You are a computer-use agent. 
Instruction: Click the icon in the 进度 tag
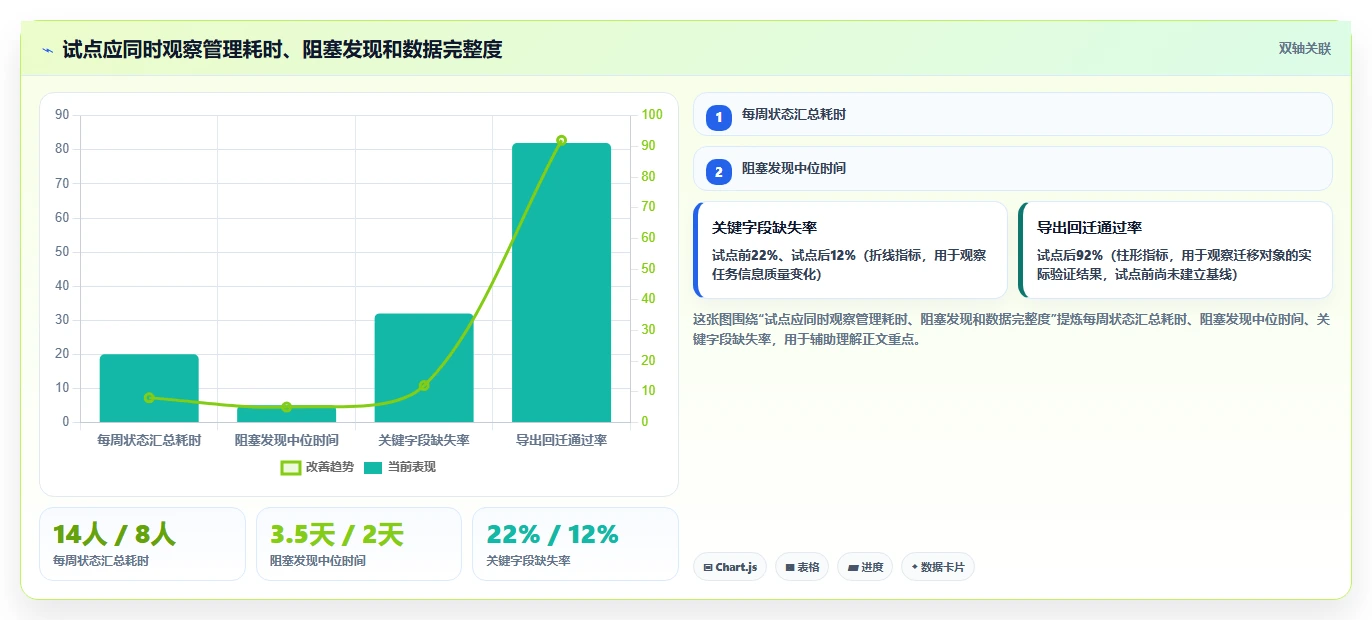tap(853, 568)
